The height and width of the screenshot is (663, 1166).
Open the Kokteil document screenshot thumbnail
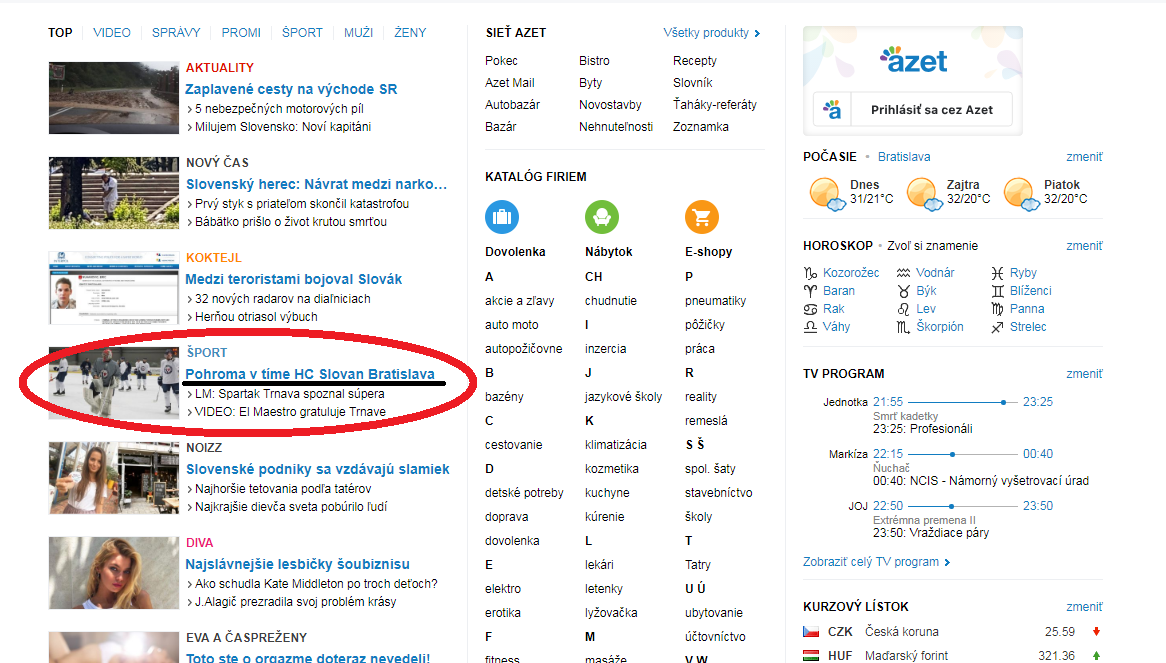click(114, 288)
